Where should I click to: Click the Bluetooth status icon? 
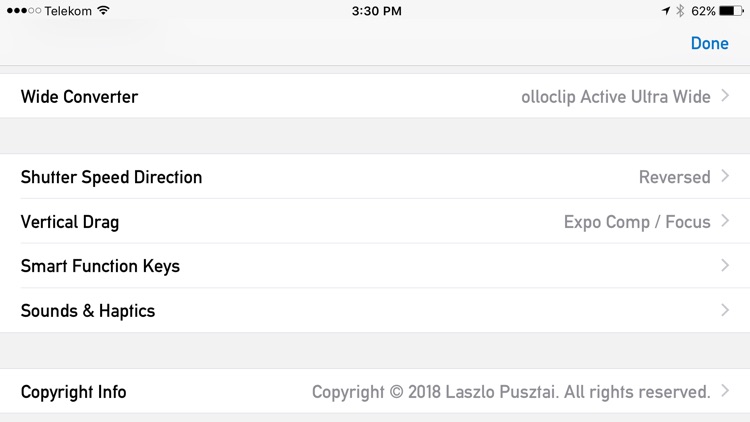click(x=680, y=11)
